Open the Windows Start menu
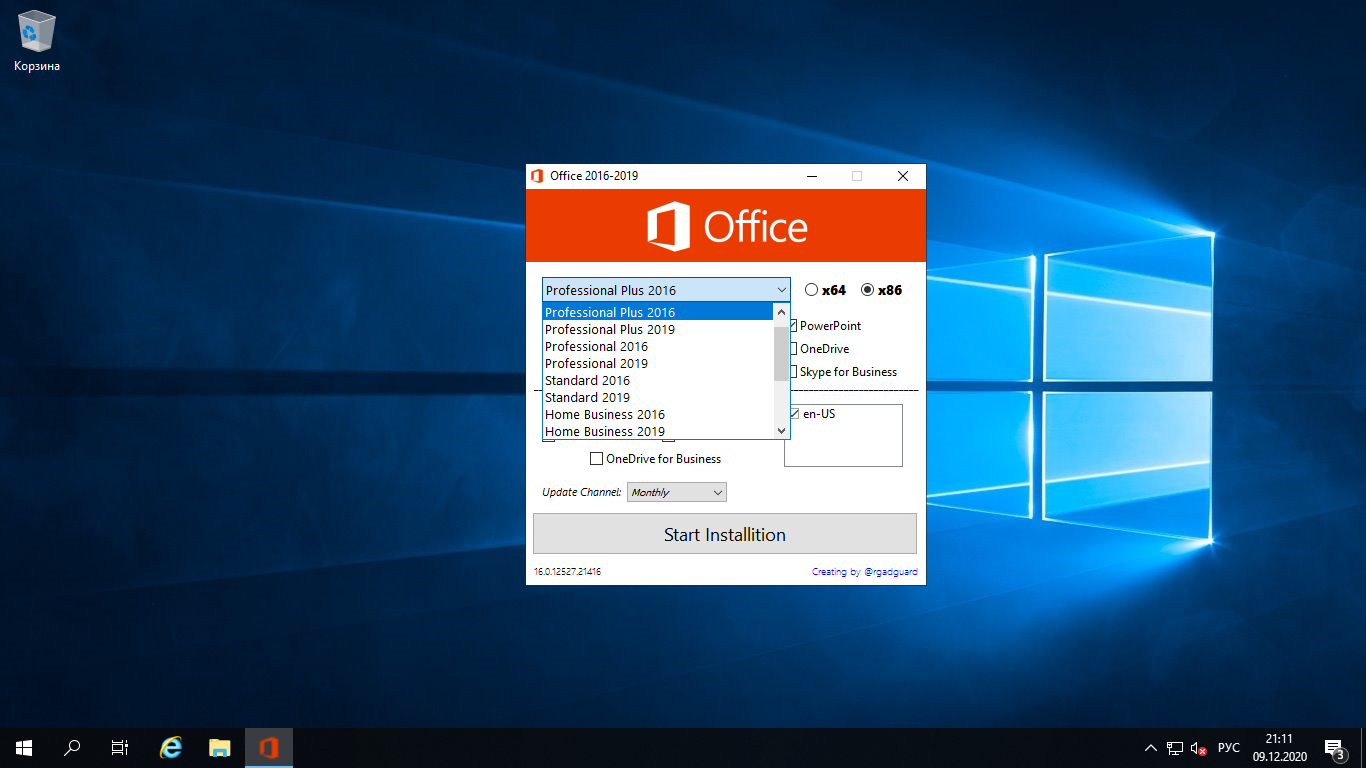The width and height of the screenshot is (1366, 768). [x=24, y=747]
